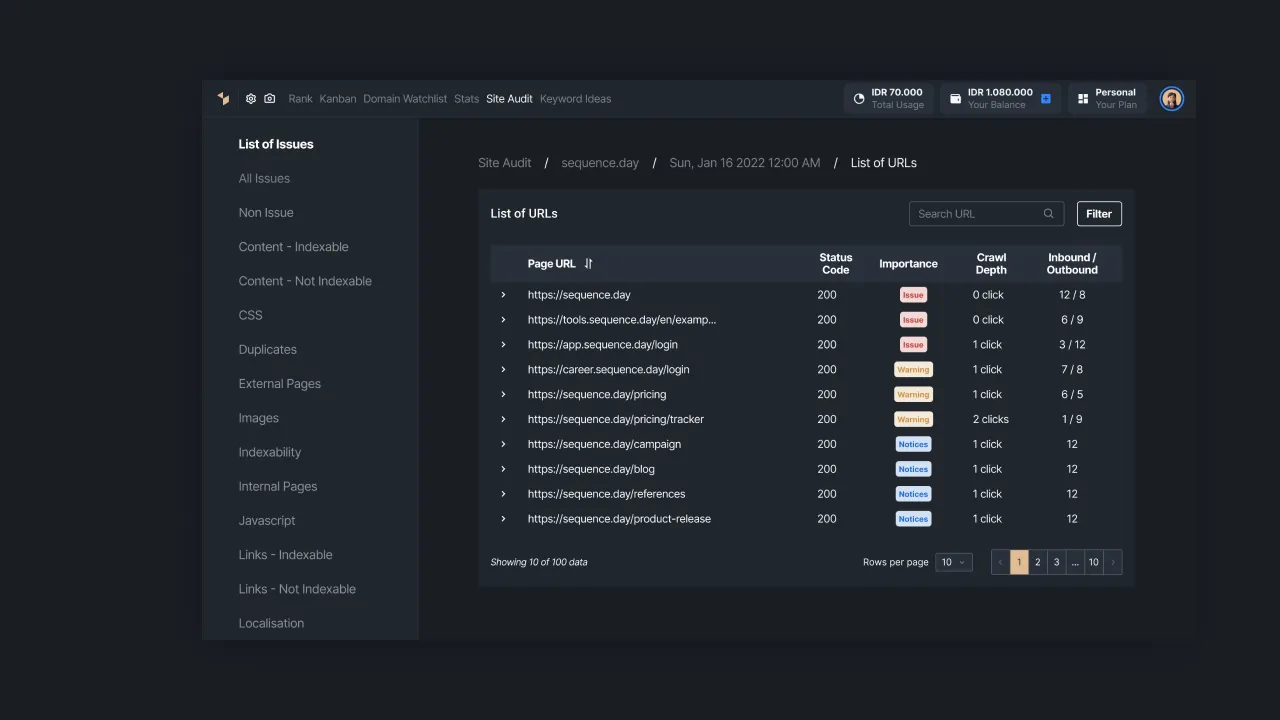The height and width of the screenshot is (720, 1280).
Task: Open Content - Not Indexable category
Action: pyautogui.click(x=305, y=281)
